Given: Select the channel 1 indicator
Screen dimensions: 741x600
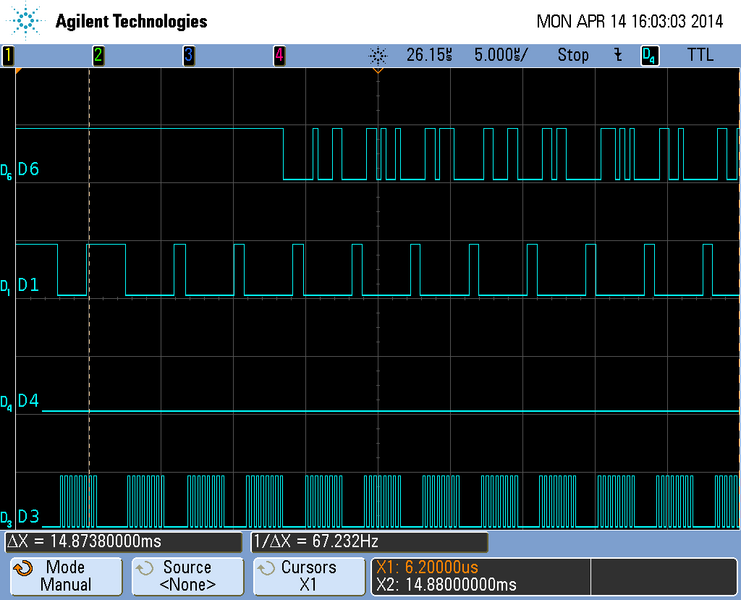Looking at the screenshot, I should [9, 55].
